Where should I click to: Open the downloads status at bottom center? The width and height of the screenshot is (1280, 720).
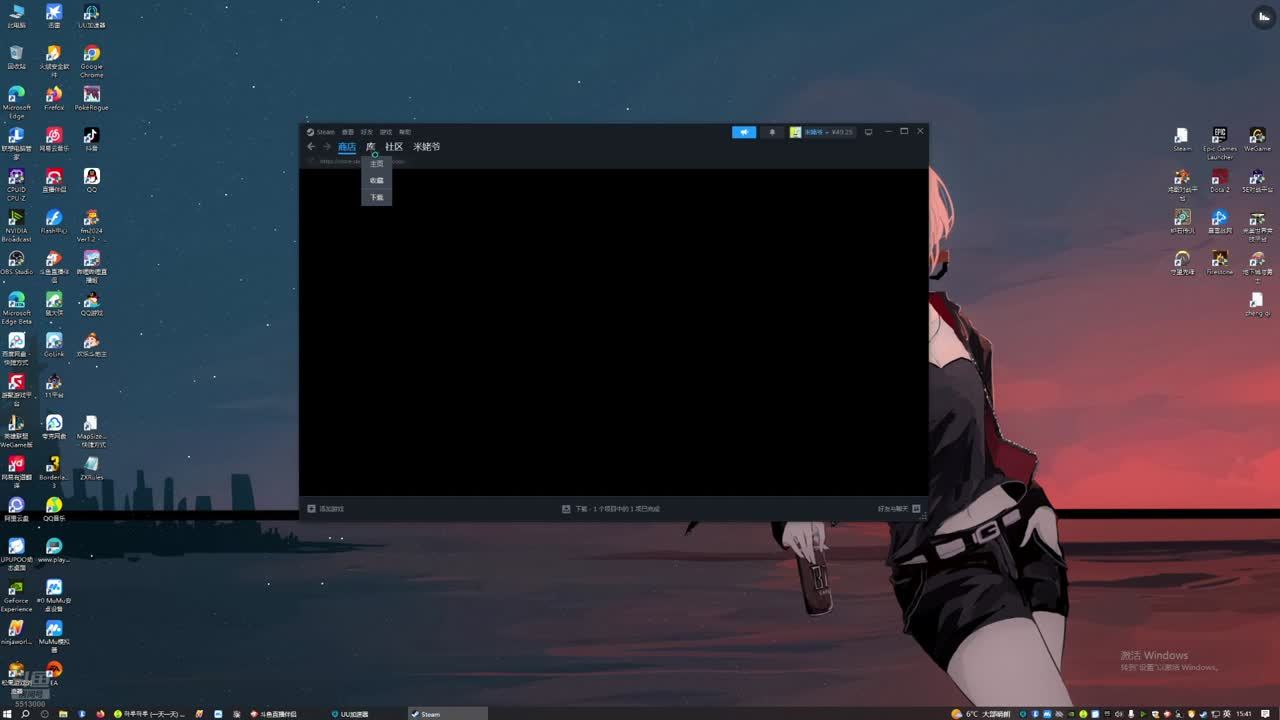click(612, 509)
